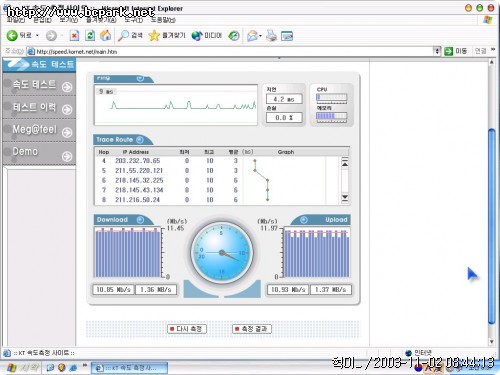Open the Favorites menu in the menu bar
The width and height of the screenshot is (500, 375).
tap(101, 20)
